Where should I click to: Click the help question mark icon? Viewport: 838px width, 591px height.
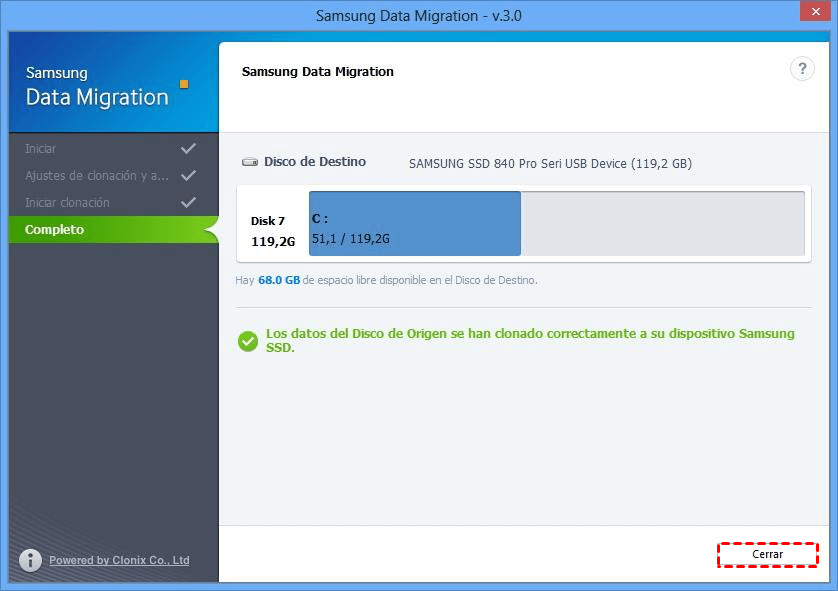coord(802,69)
